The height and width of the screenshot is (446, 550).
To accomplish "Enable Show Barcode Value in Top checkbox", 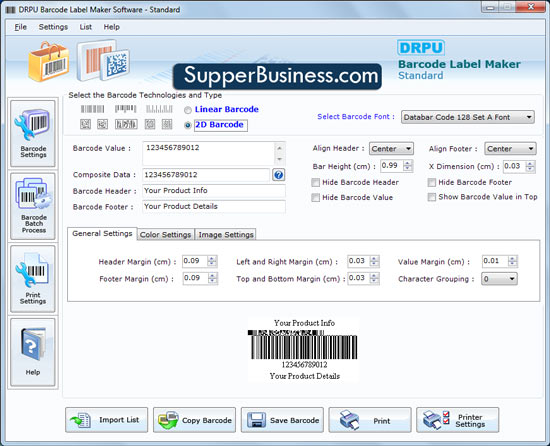I will 432,197.
